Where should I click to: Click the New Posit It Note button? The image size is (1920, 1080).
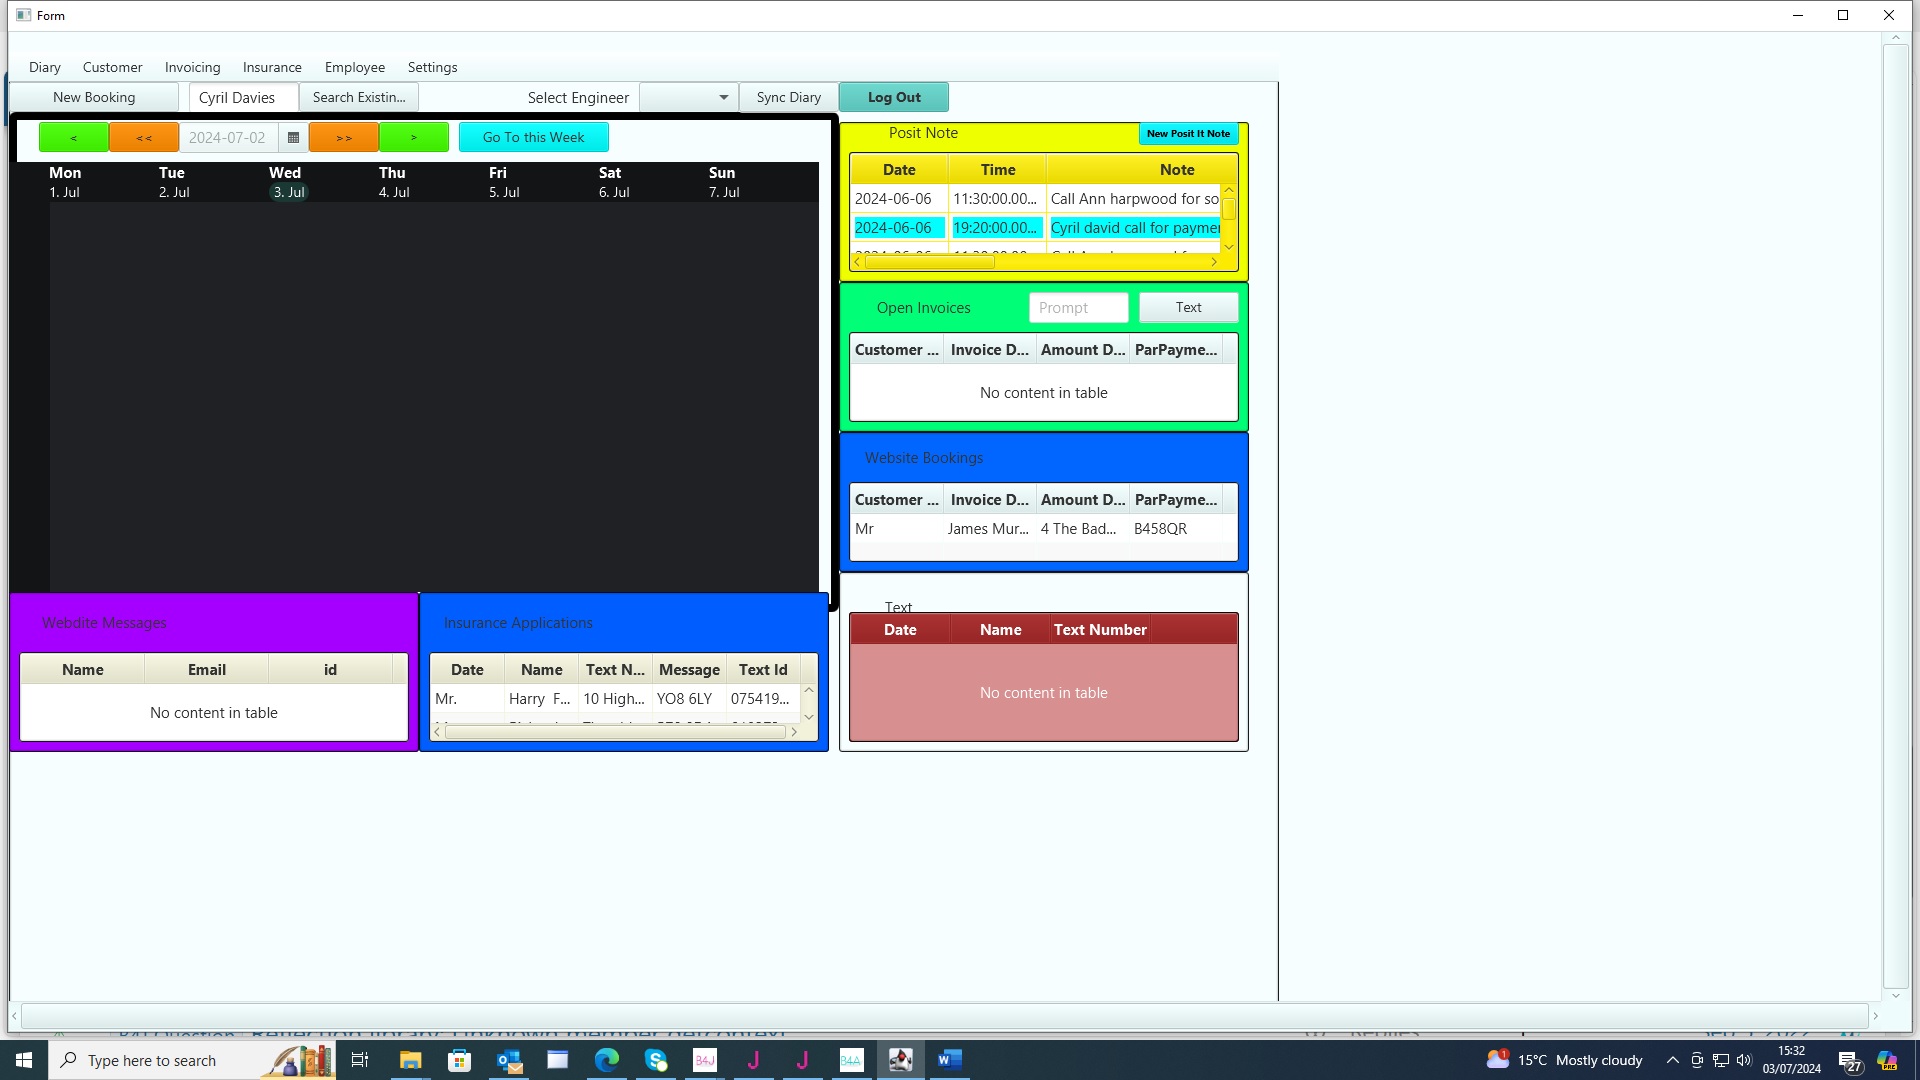tap(1188, 133)
